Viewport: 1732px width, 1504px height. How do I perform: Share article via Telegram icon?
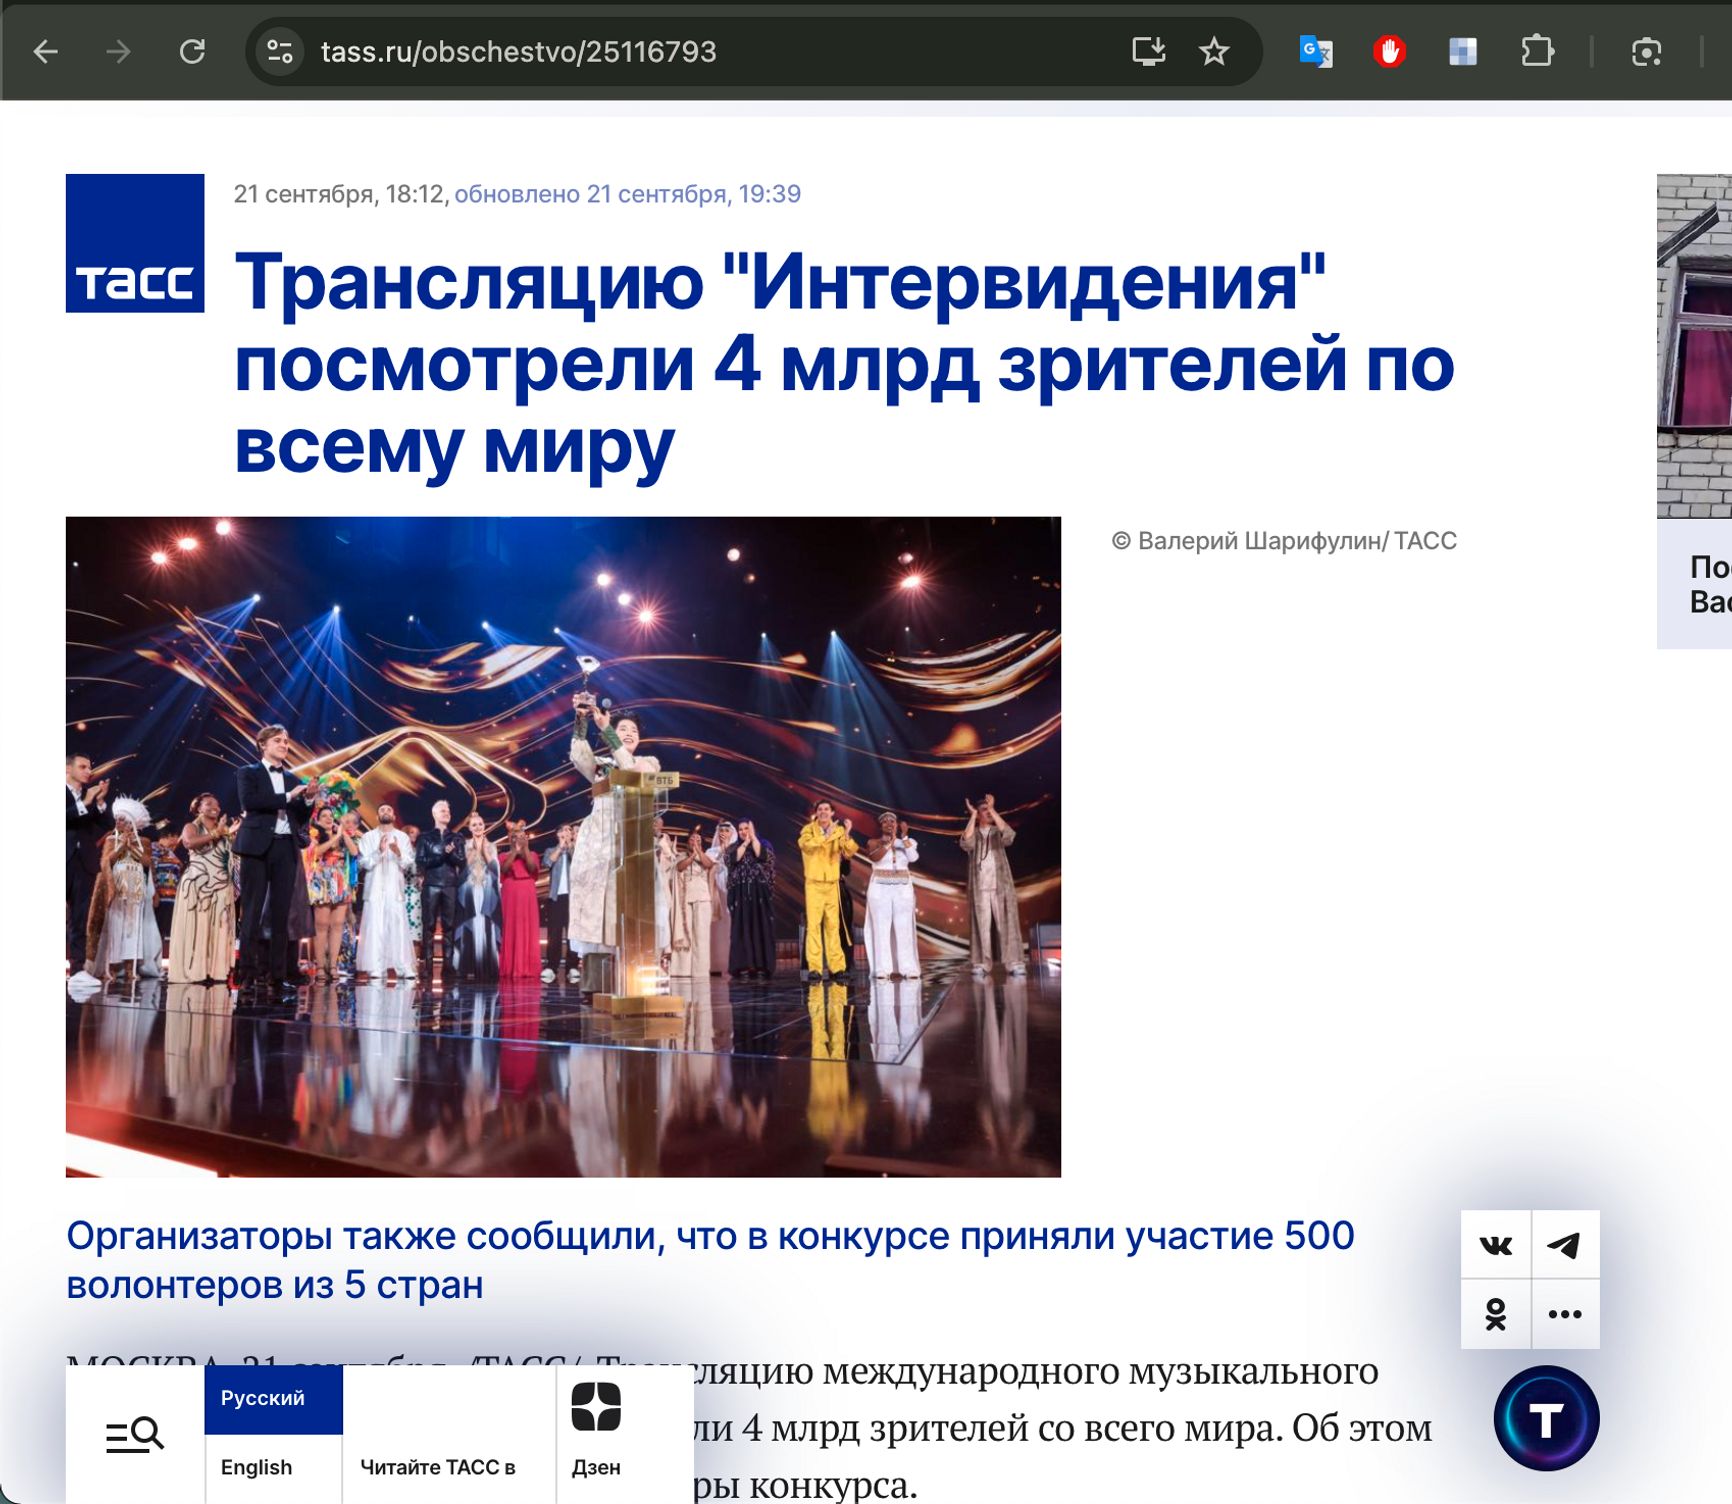tap(1565, 1245)
